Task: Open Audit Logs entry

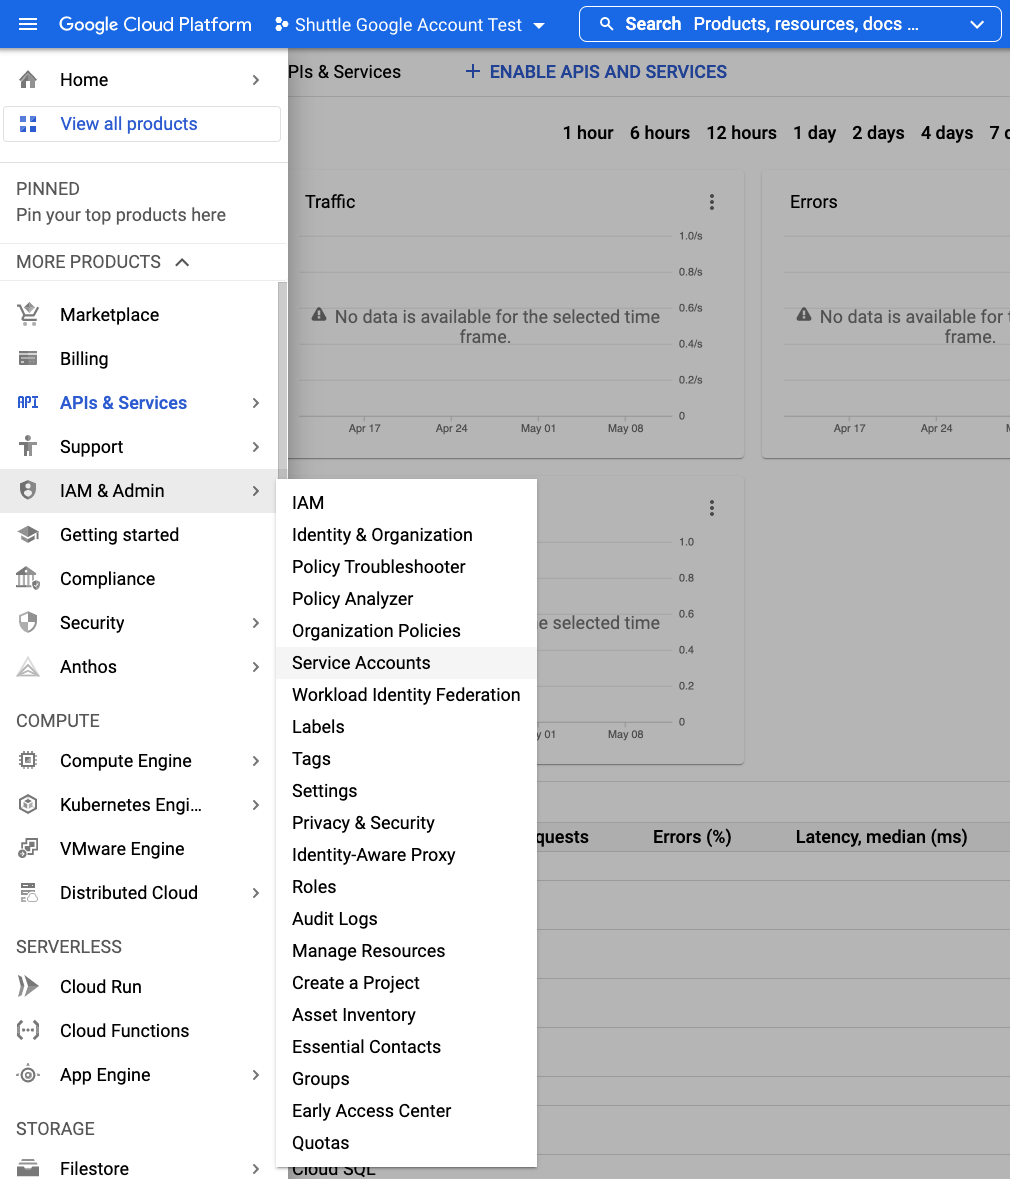Action: click(x=406, y=919)
